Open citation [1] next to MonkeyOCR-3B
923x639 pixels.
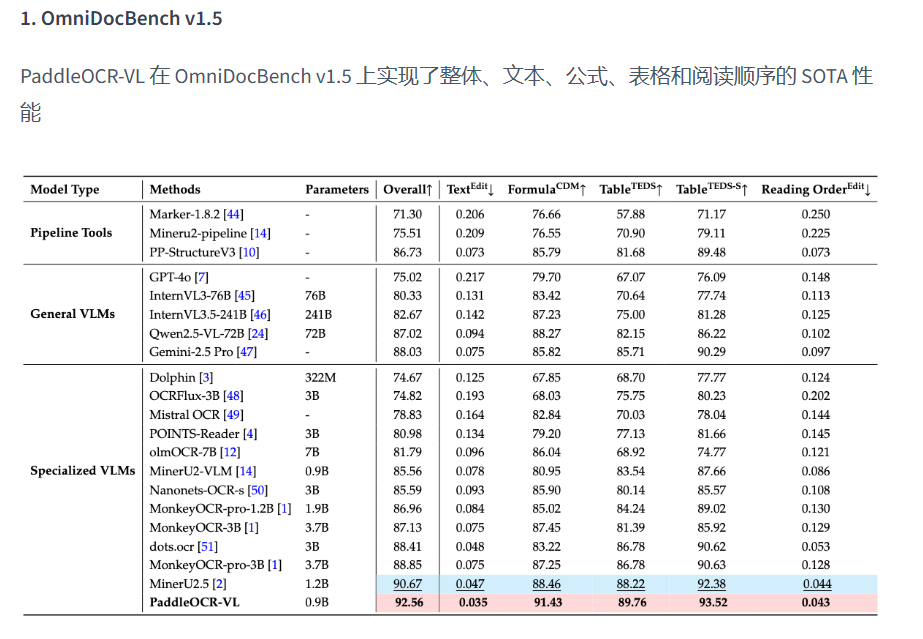click(x=251, y=528)
